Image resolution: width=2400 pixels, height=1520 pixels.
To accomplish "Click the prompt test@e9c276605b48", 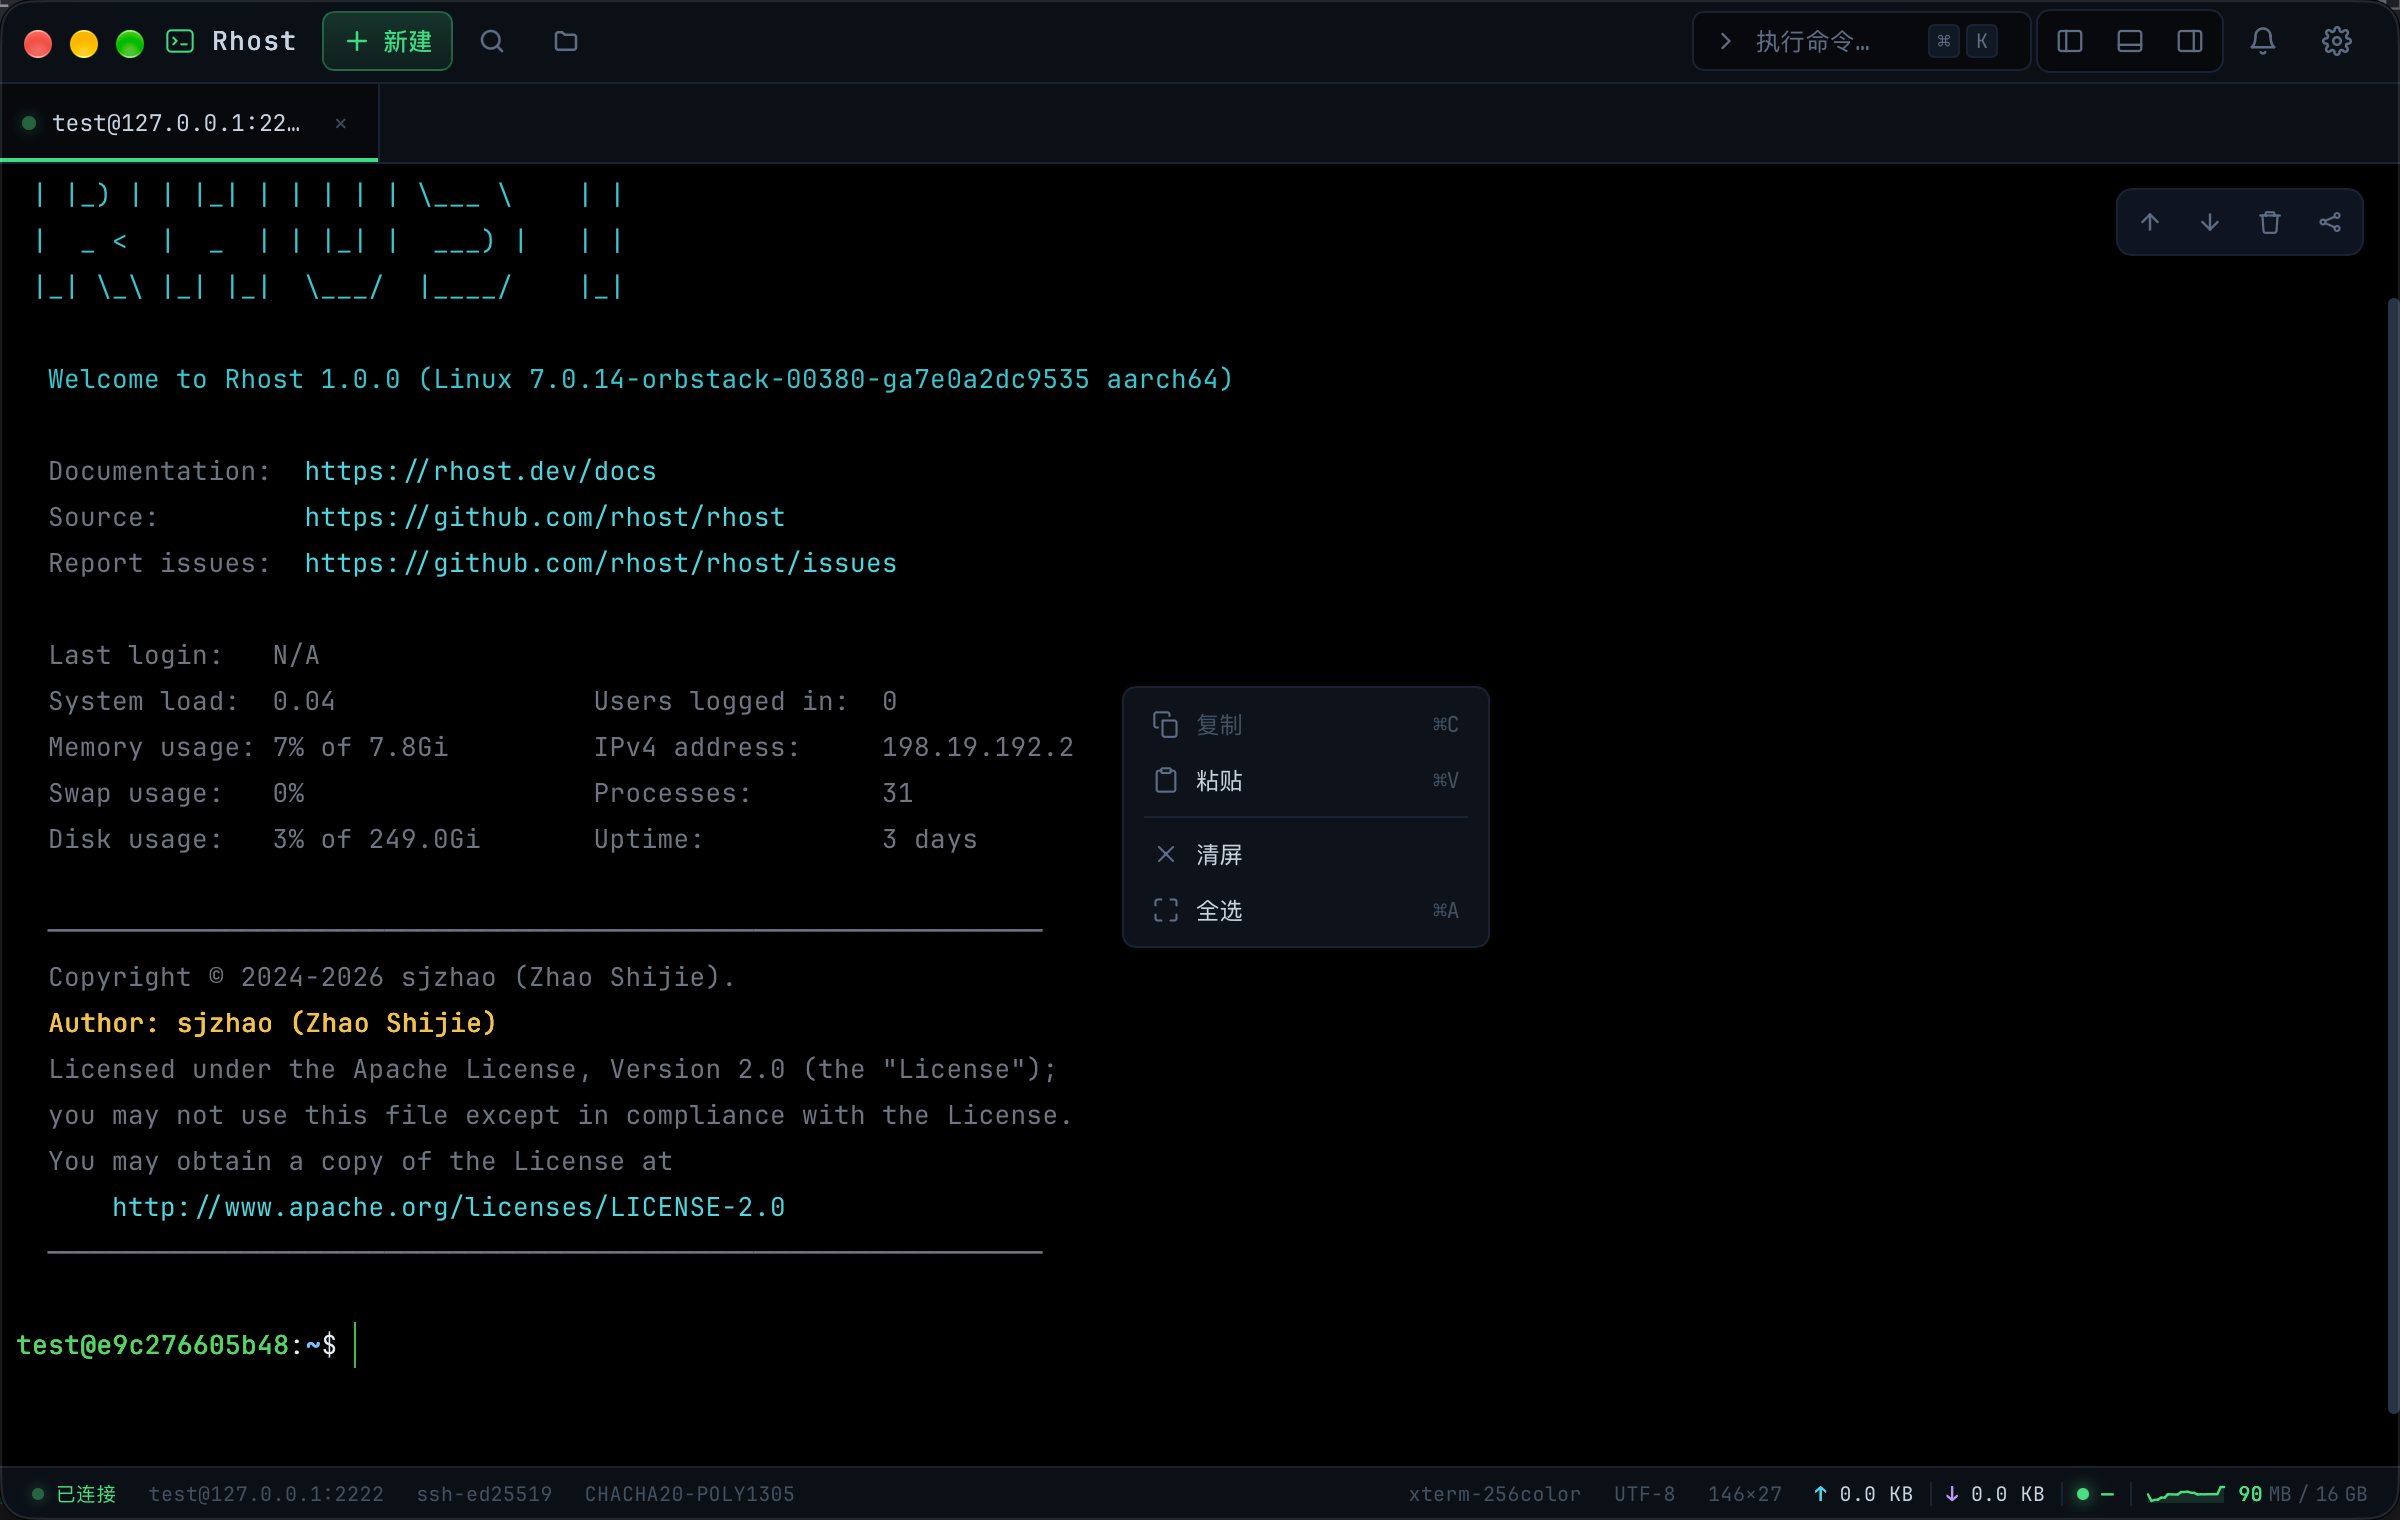I will 153,1345.
